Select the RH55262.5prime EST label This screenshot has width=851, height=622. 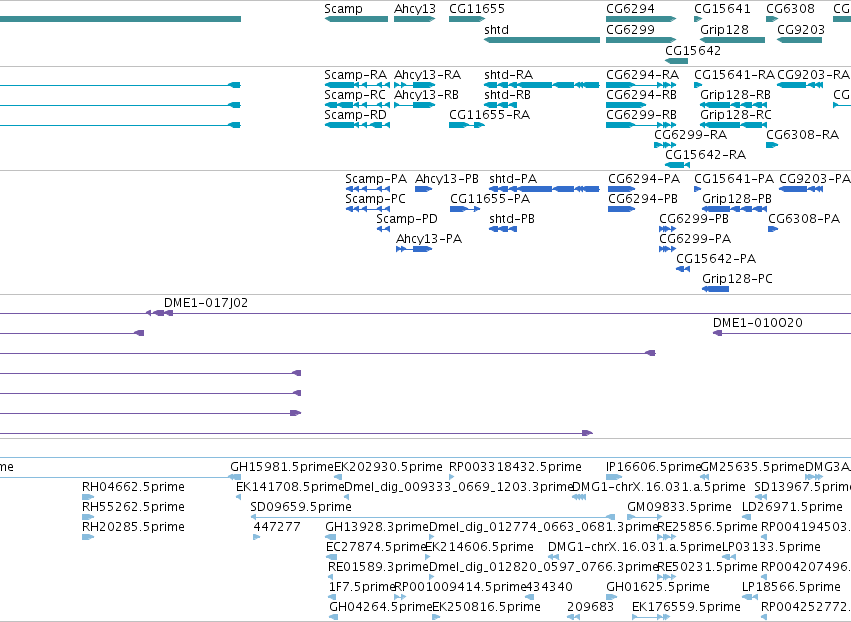[x=134, y=507]
